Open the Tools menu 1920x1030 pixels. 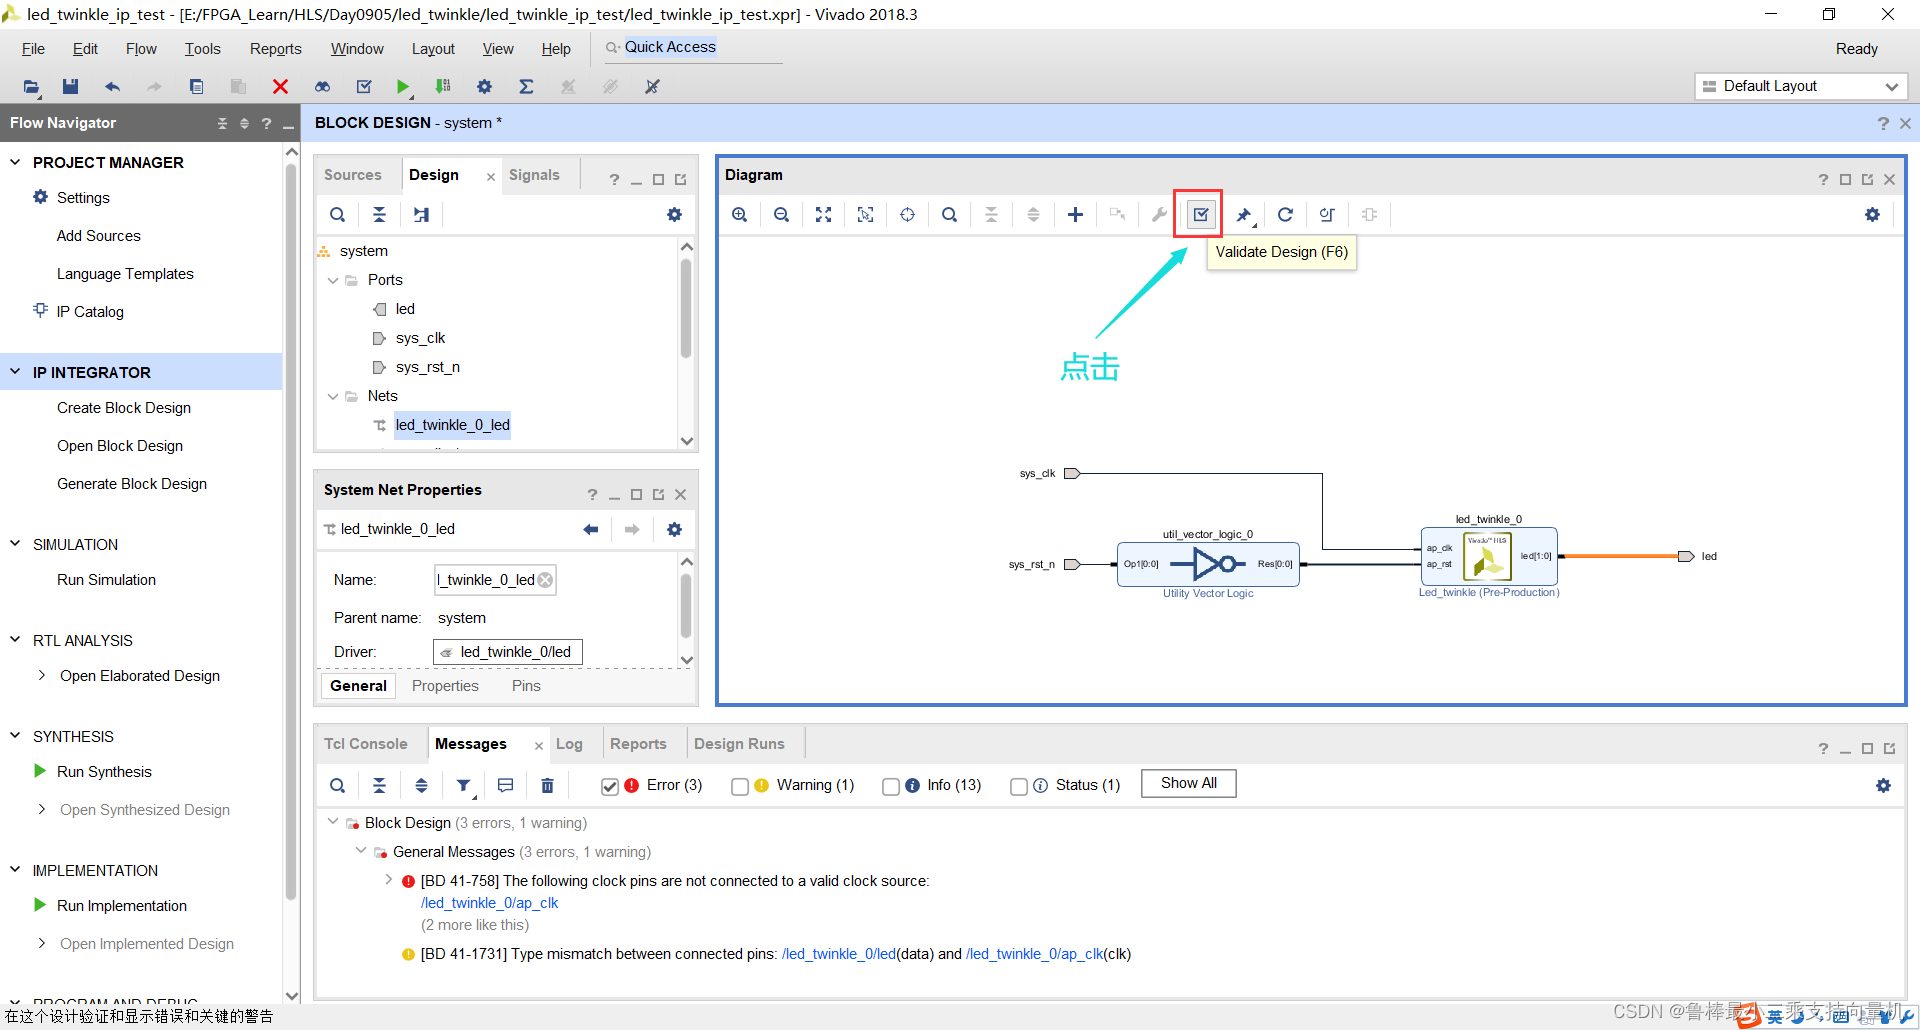pos(202,49)
